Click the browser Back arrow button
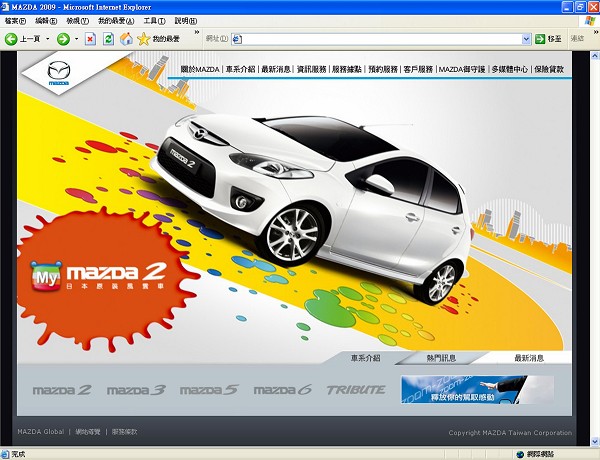600x460 pixels. pos(12,39)
